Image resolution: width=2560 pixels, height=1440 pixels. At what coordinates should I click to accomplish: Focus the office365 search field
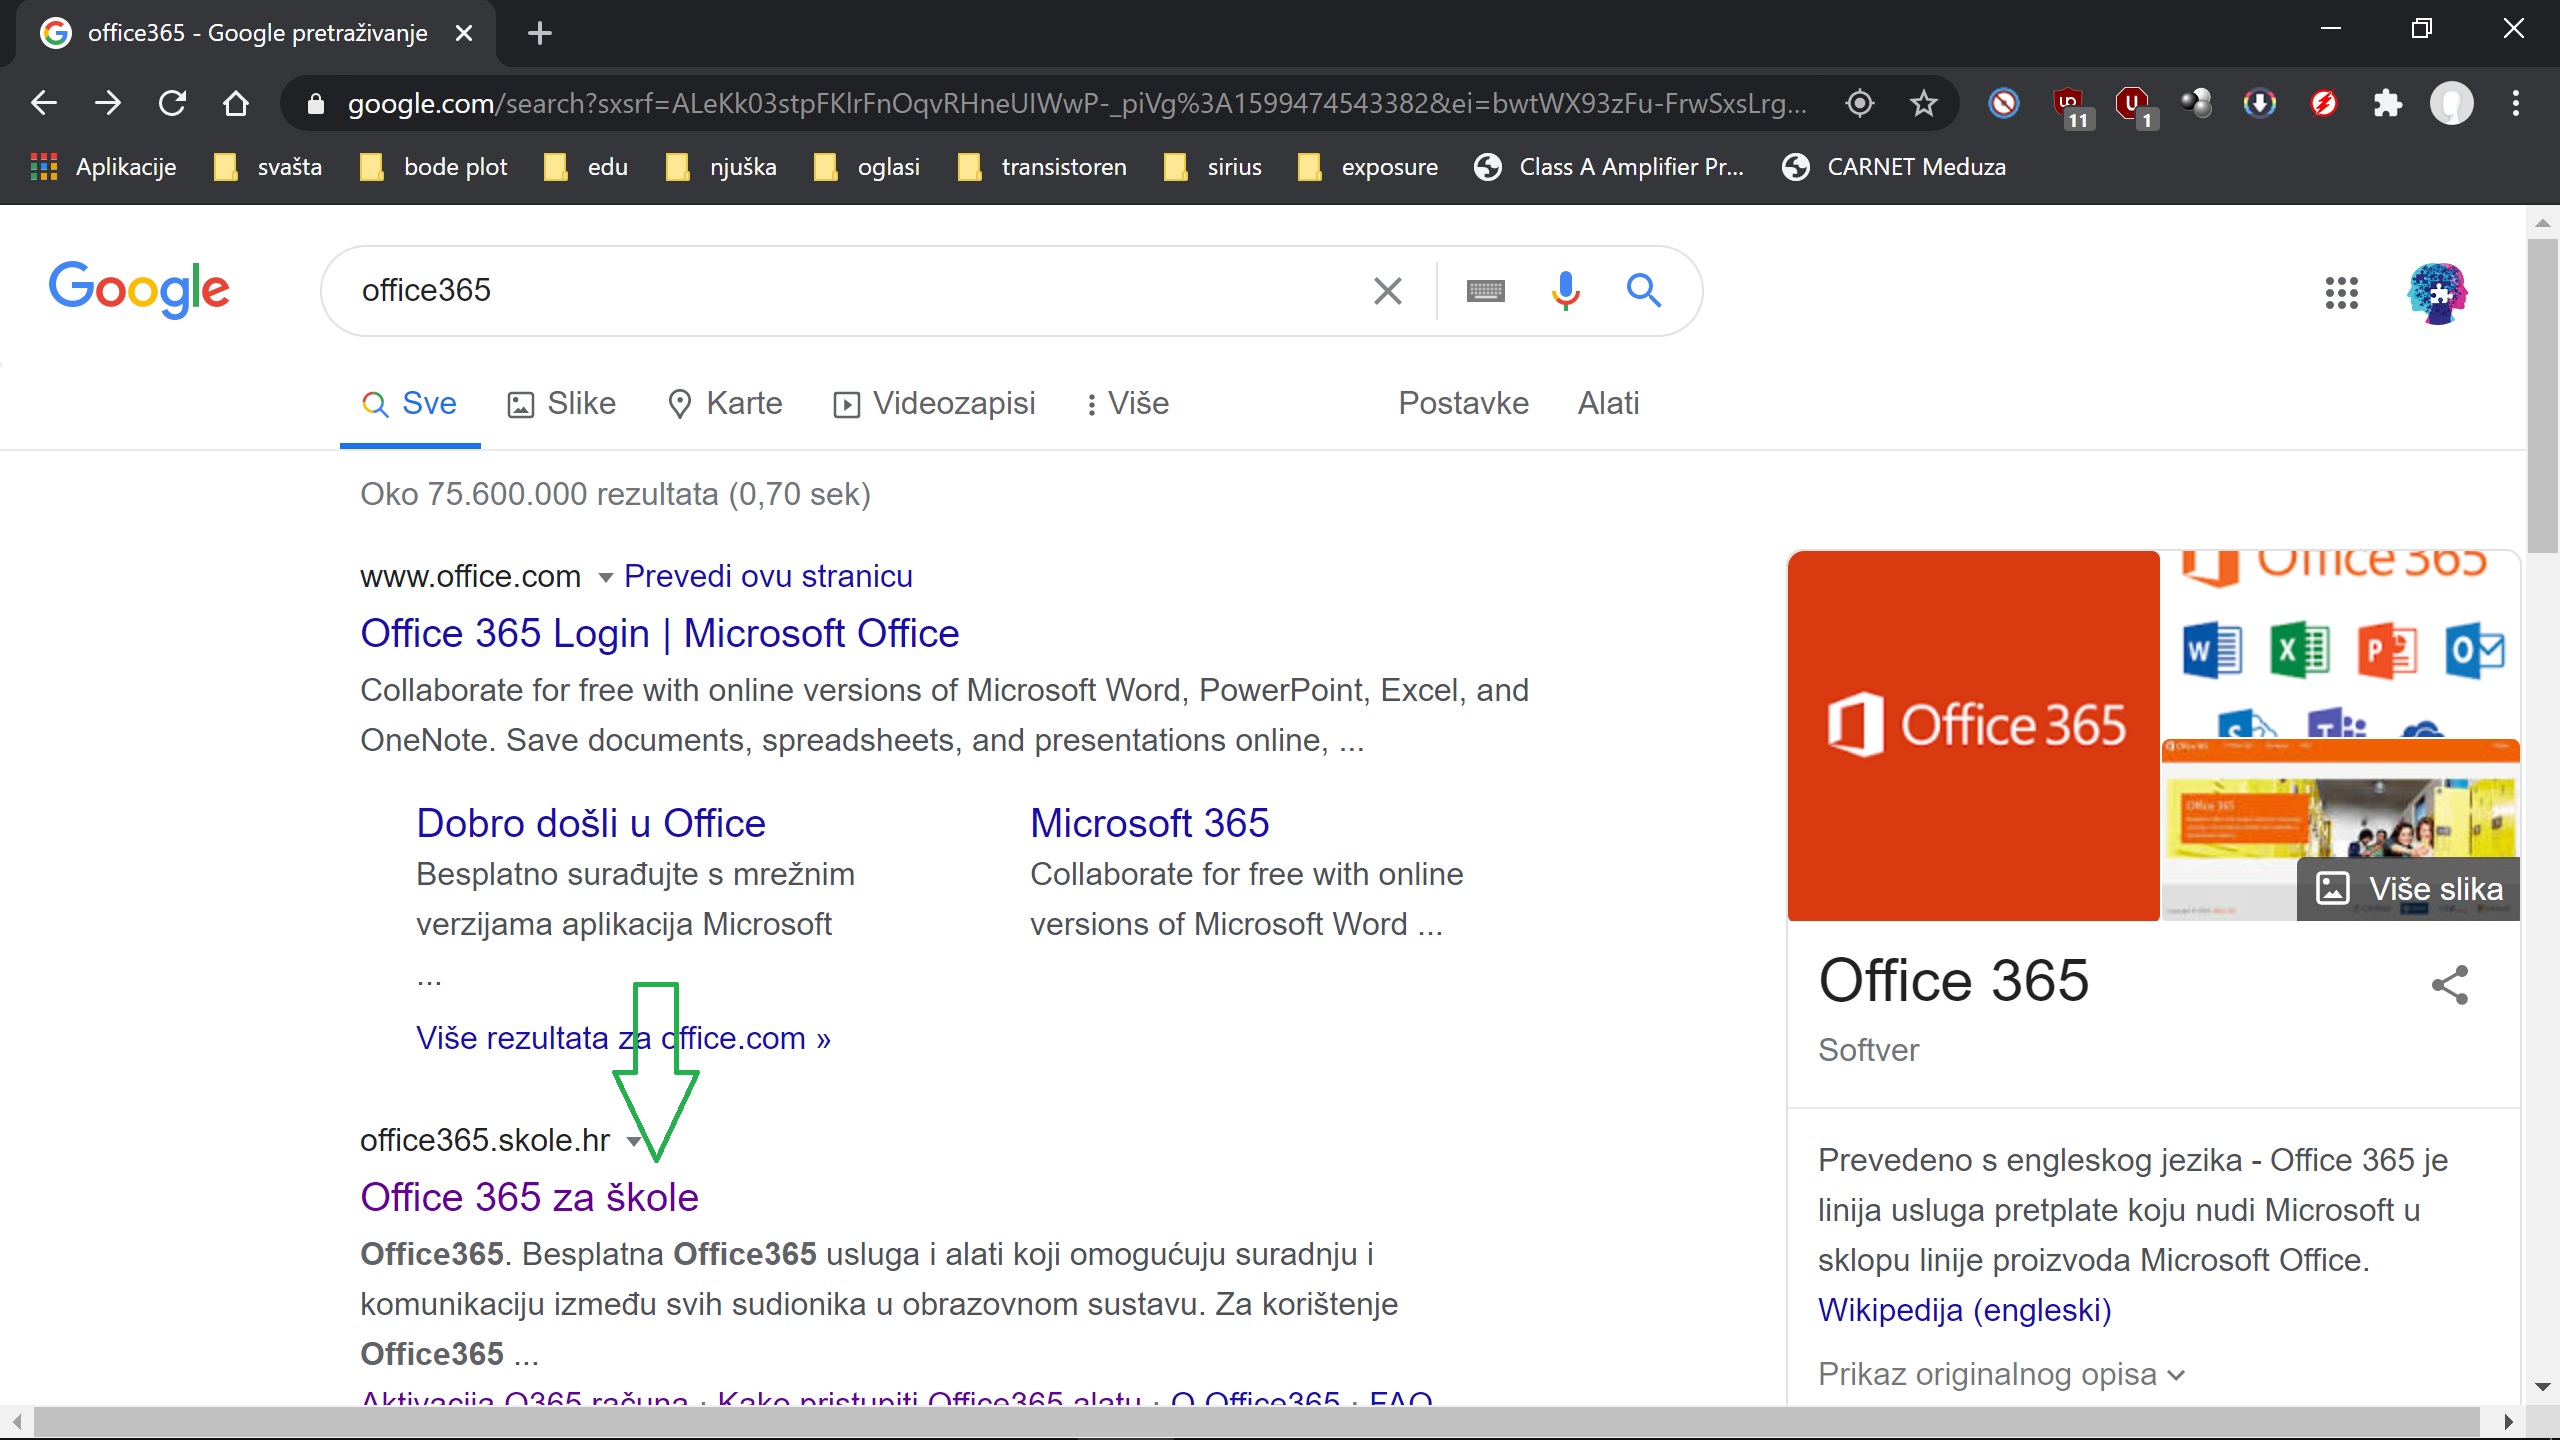coord(850,291)
